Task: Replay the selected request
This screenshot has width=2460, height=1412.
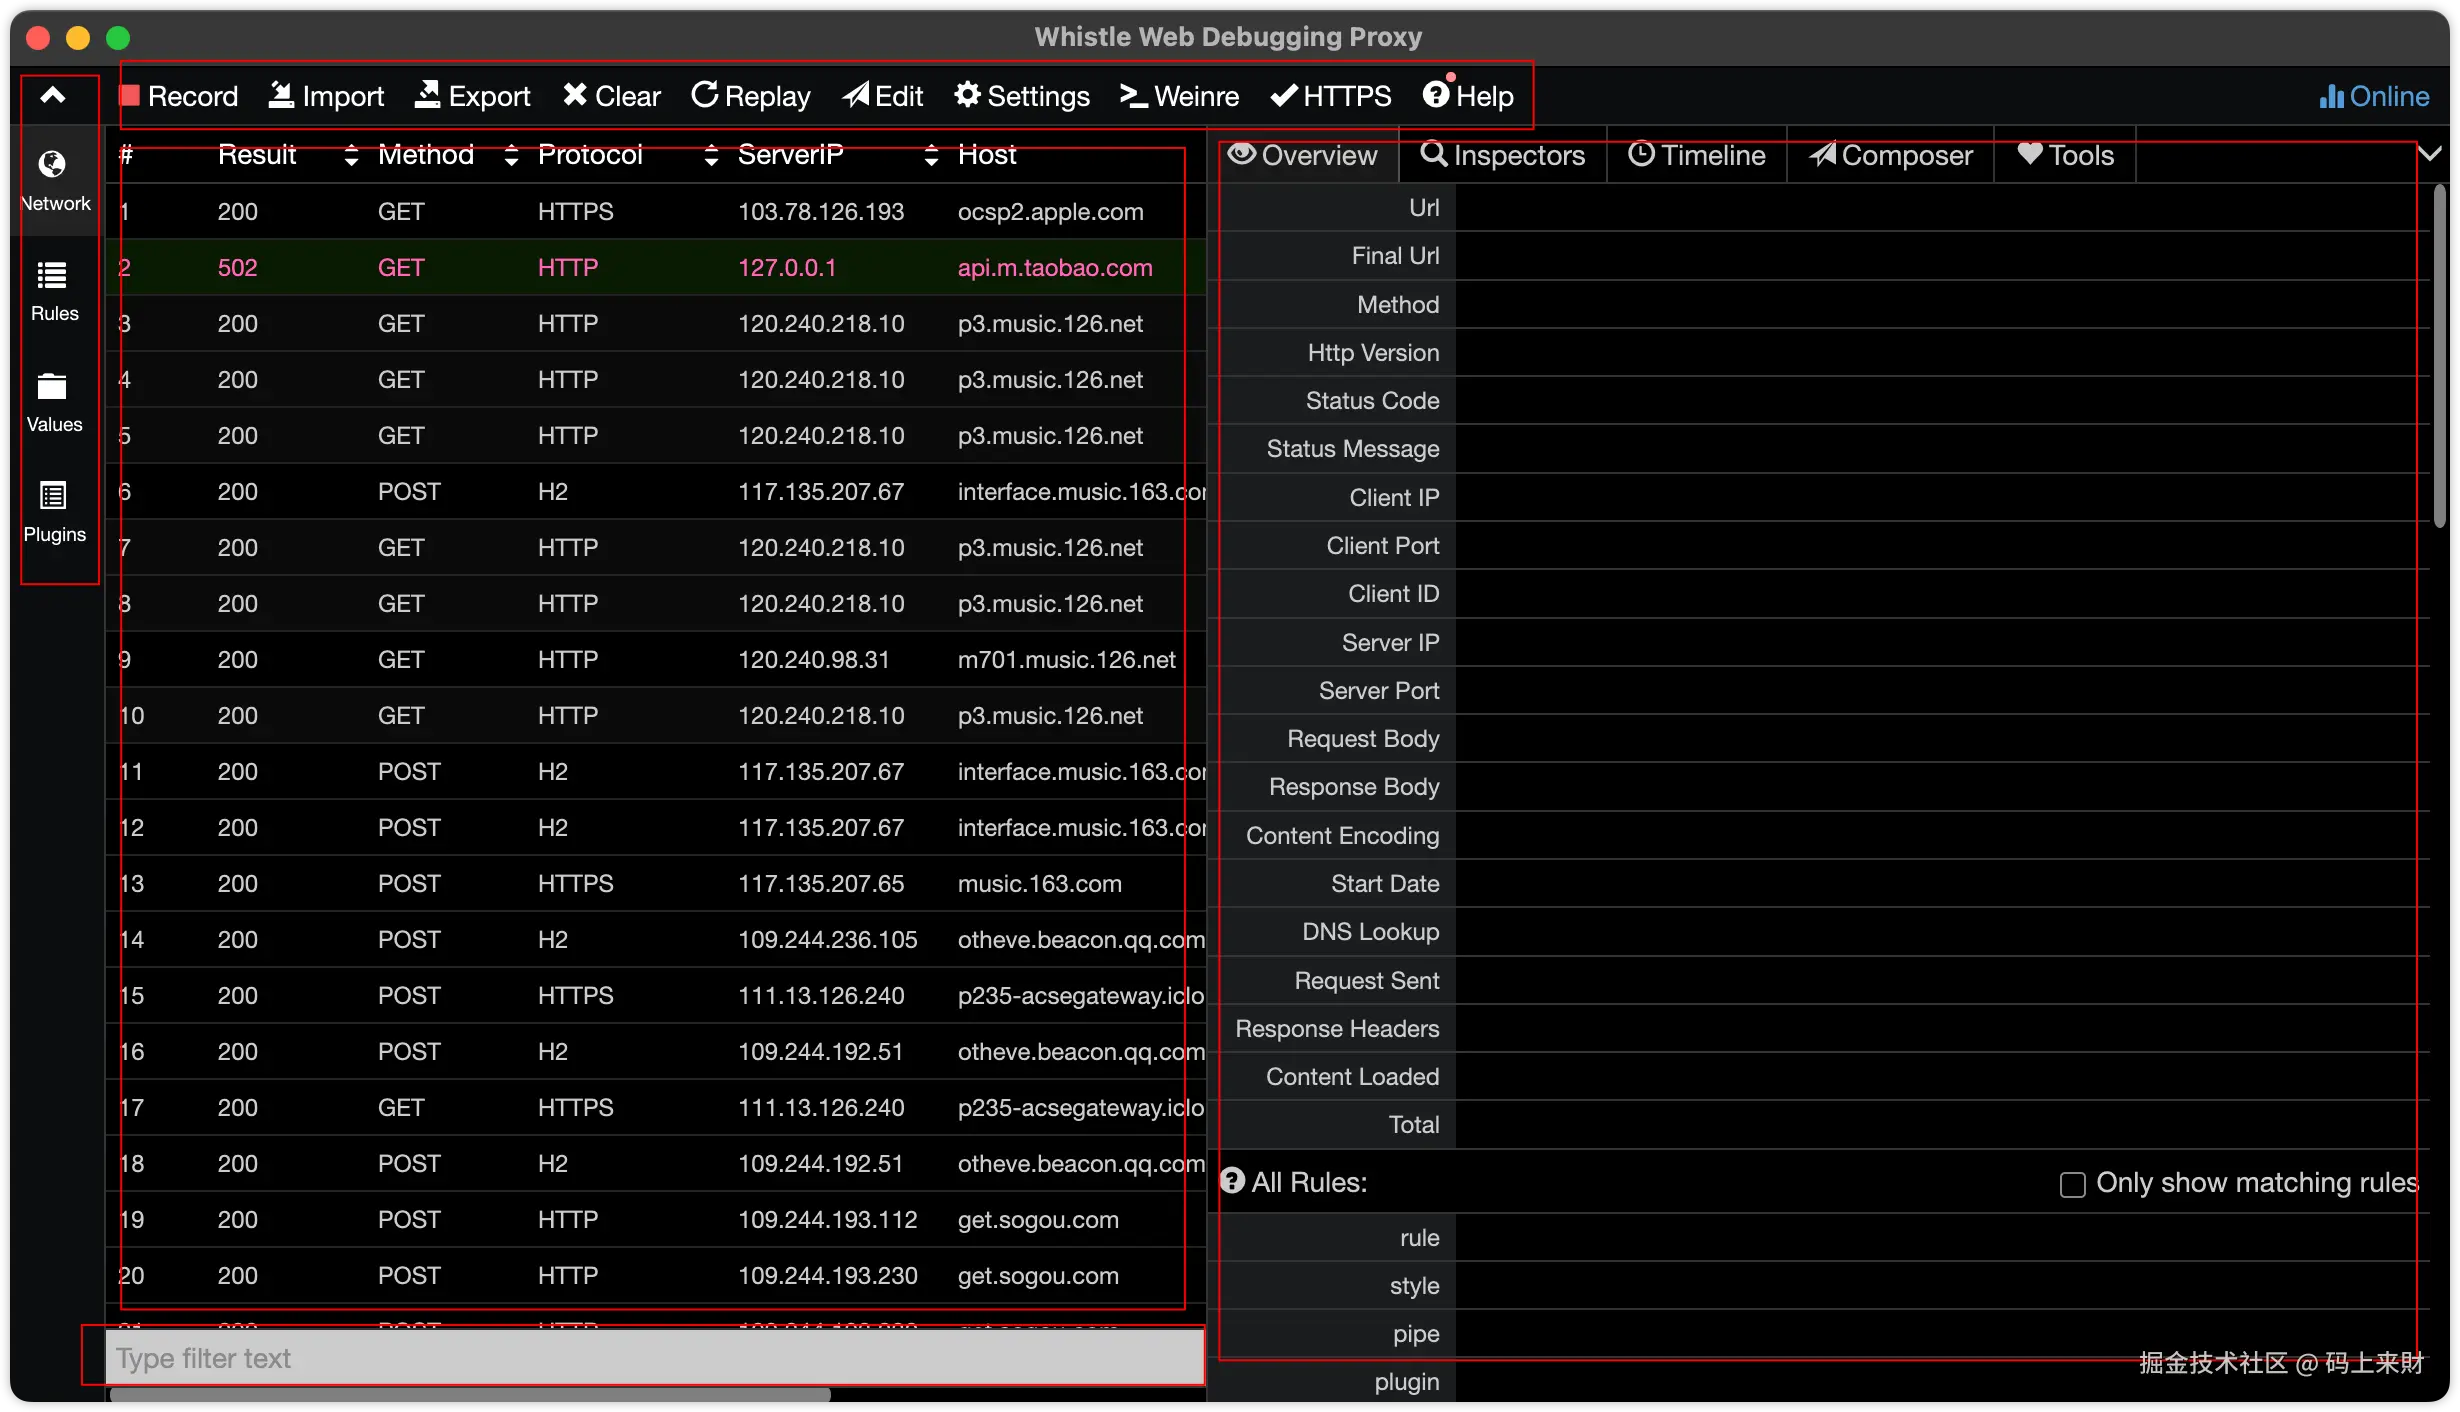Action: click(x=750, y=96)
